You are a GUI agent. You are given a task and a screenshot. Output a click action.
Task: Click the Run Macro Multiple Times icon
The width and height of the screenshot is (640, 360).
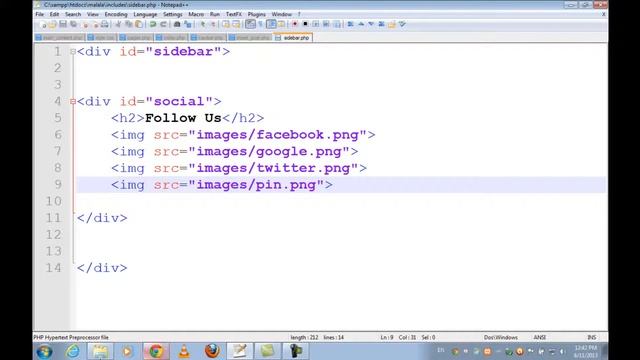(x=326, y=24)
